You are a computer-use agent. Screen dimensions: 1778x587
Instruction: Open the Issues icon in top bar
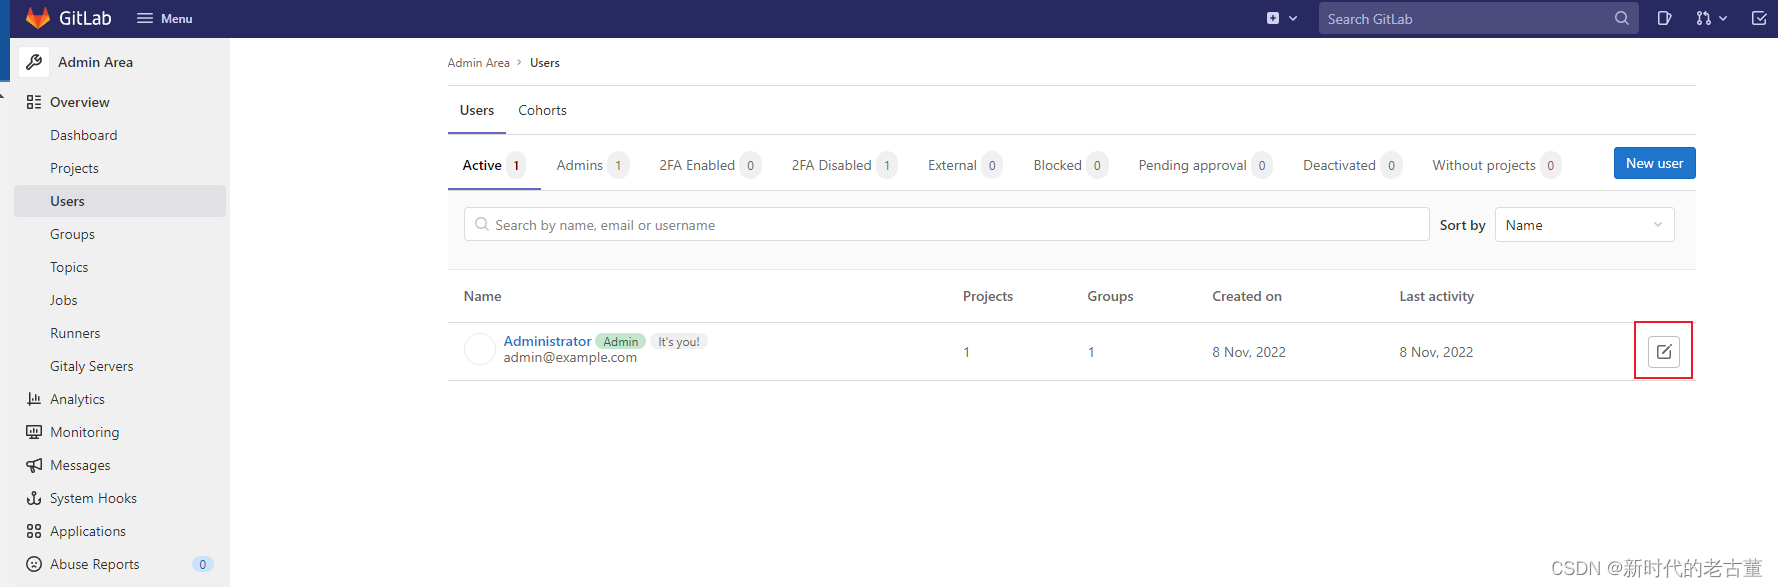[x=1664, y=18]
